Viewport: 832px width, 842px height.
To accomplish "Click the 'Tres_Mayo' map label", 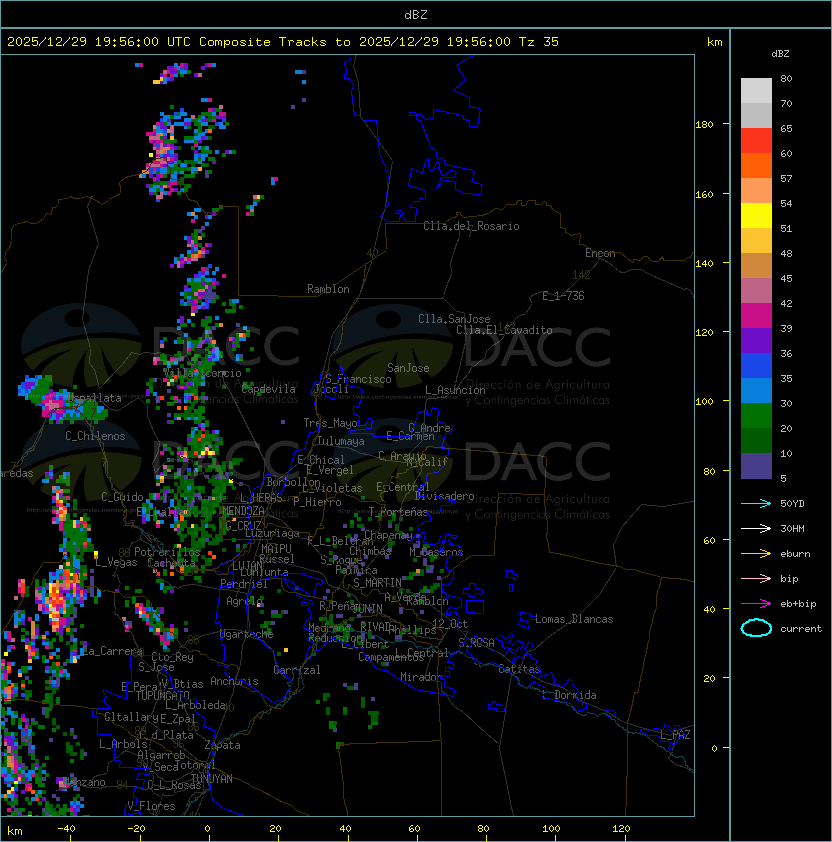I will tap(330, 423).
